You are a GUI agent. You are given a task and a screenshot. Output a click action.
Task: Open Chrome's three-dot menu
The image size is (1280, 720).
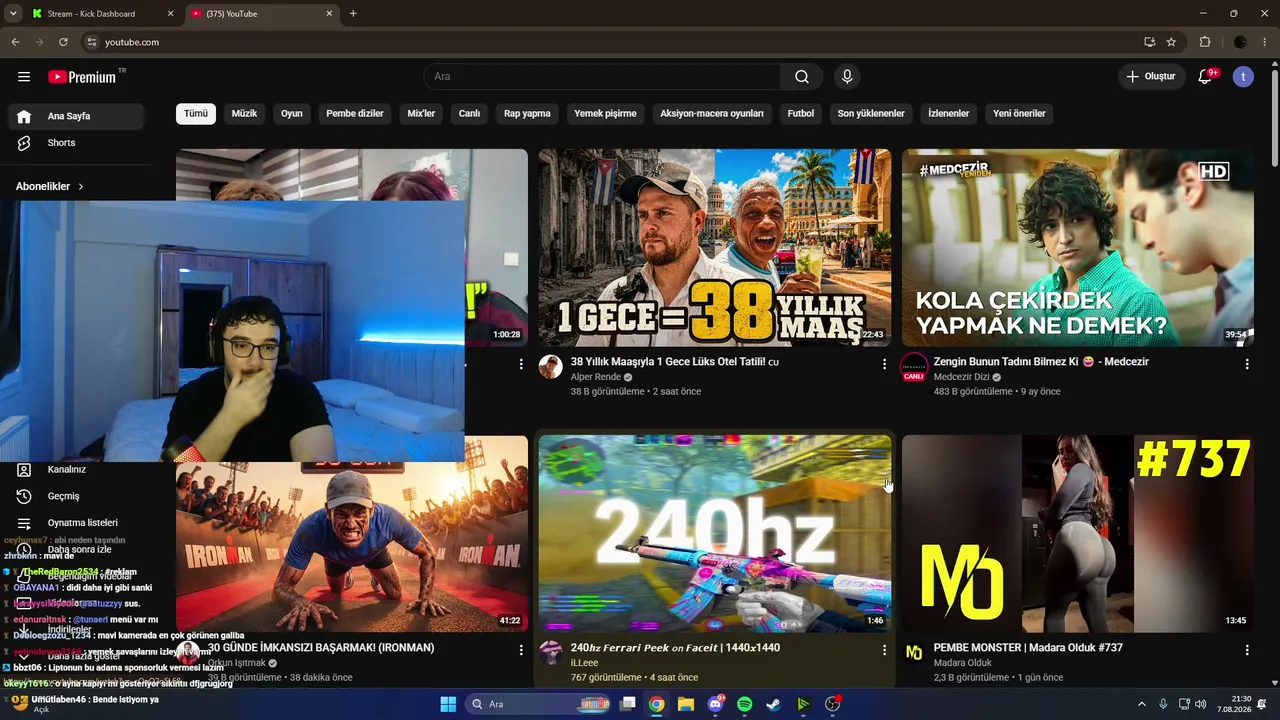pos(1266,42)
